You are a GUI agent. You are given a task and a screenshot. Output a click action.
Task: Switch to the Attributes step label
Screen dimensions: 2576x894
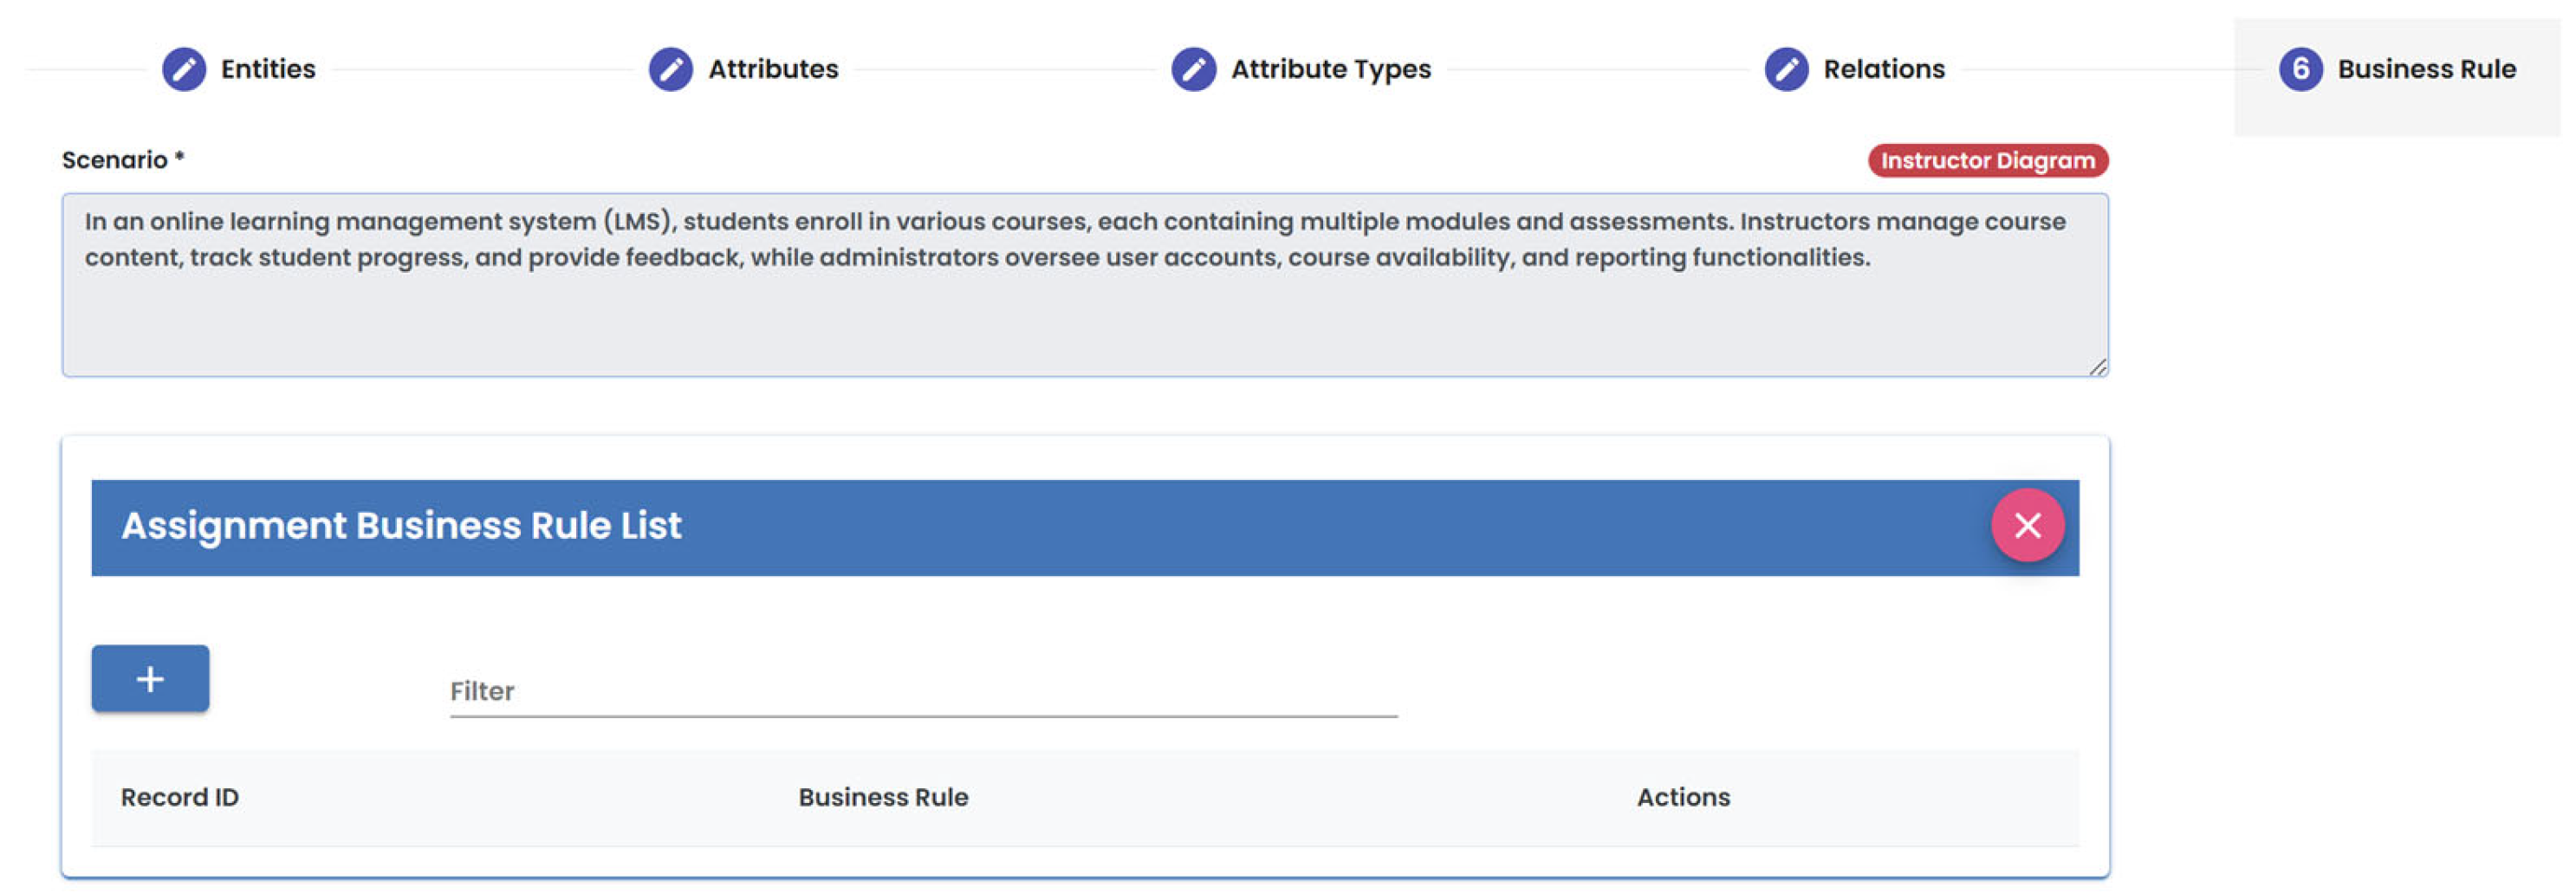pos(773,69)
